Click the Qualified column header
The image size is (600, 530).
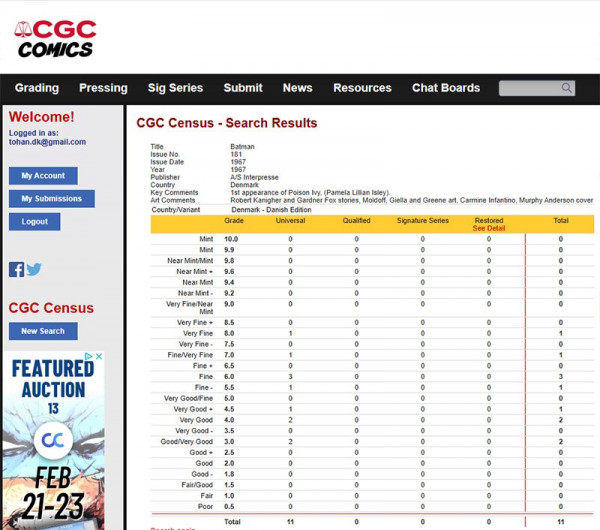click(356, 220)
